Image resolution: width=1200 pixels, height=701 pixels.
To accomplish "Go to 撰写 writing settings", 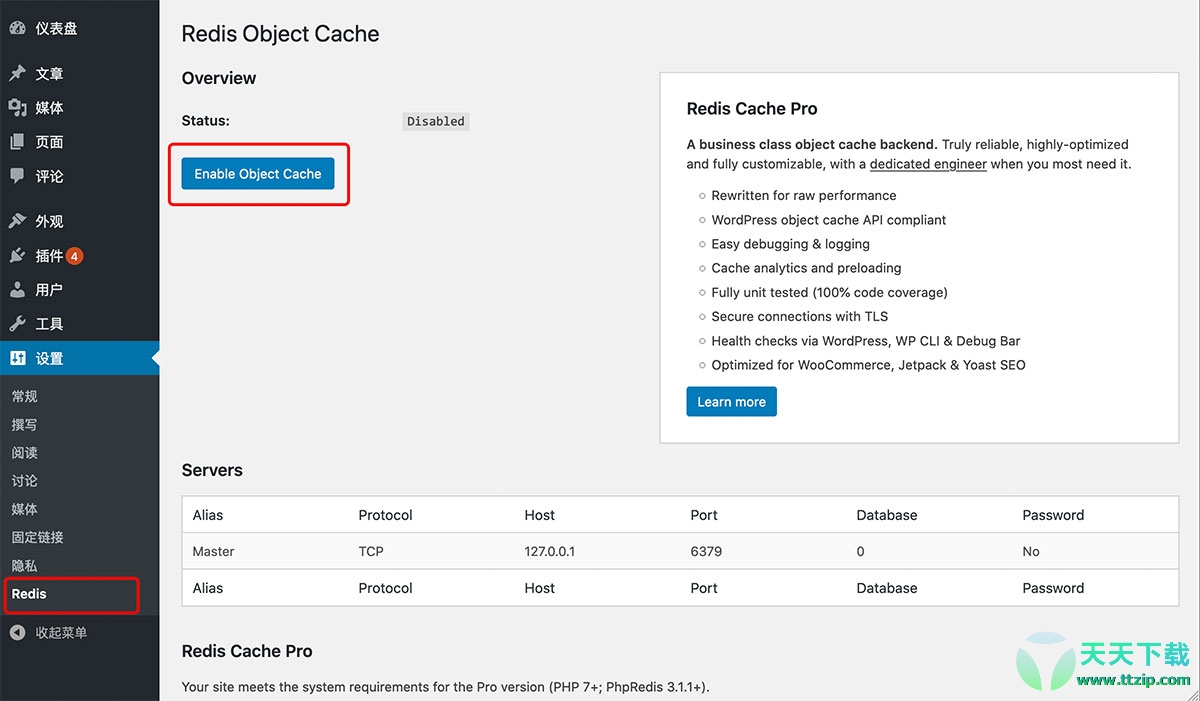I will [x=25, y=425].
